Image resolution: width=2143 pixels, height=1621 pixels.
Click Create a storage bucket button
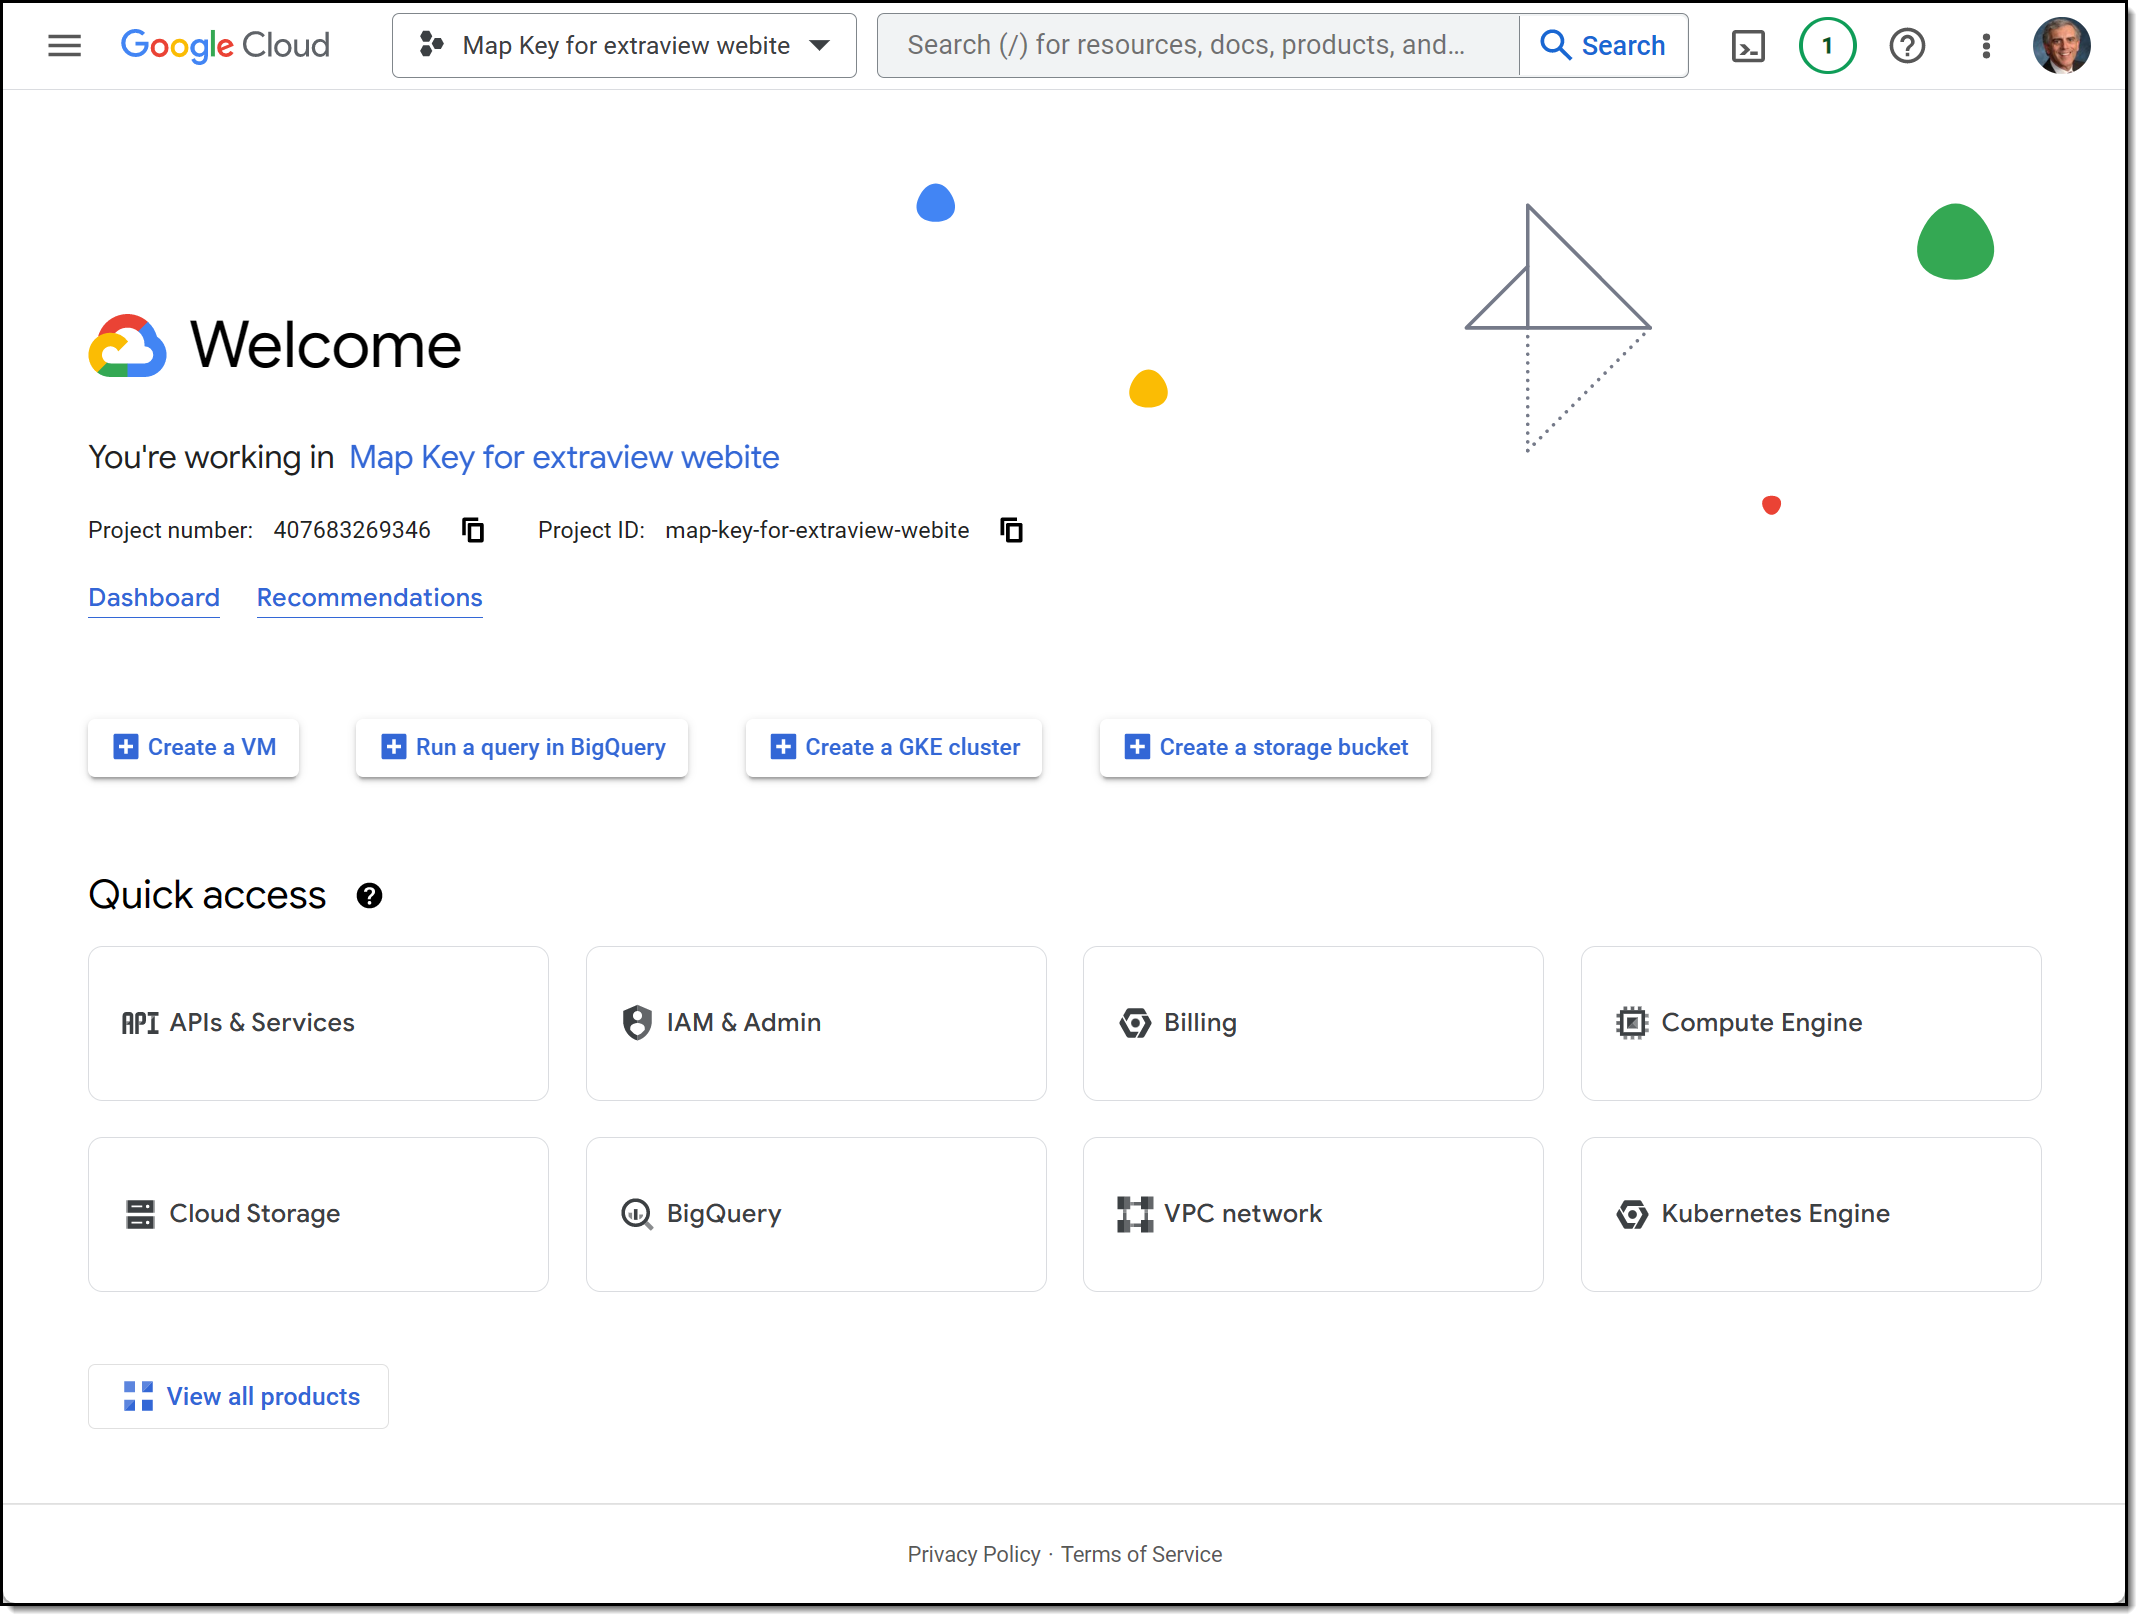coord(1265,748)
